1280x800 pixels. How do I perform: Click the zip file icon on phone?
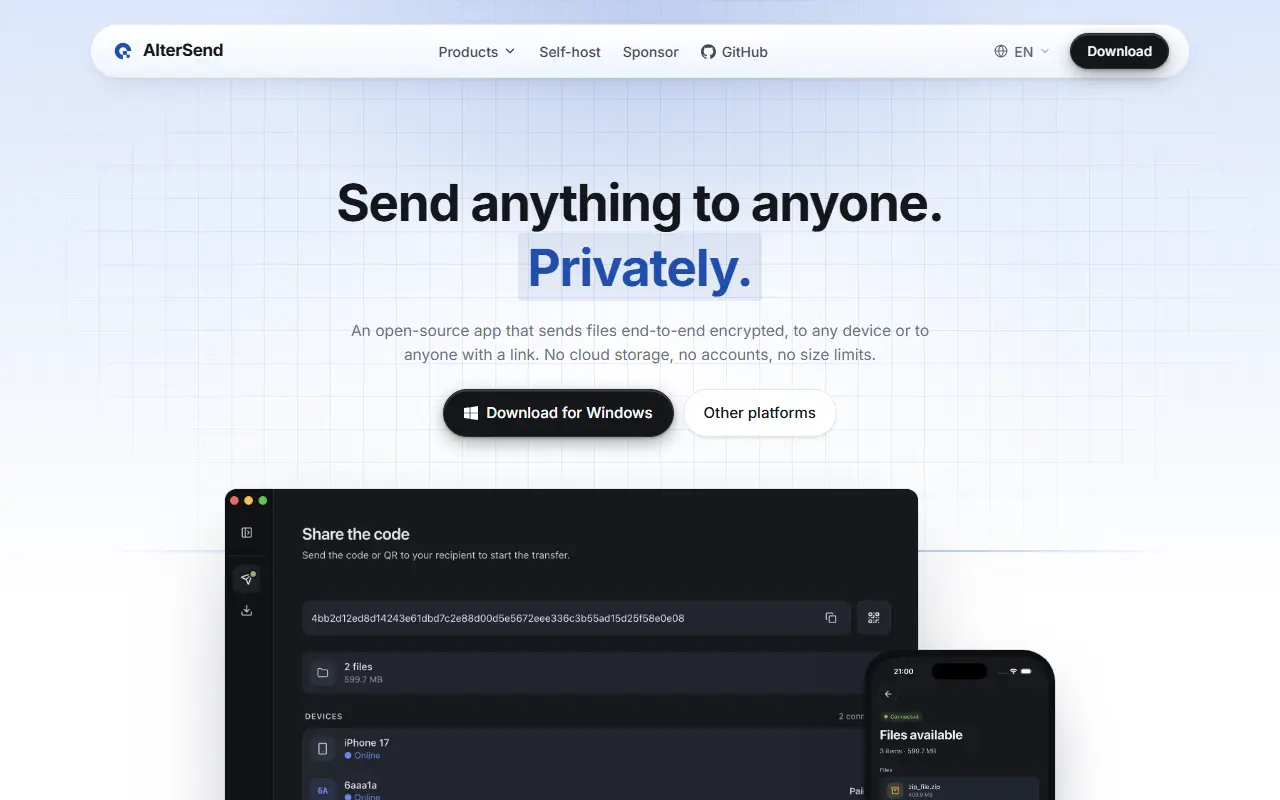coord(895,790)
